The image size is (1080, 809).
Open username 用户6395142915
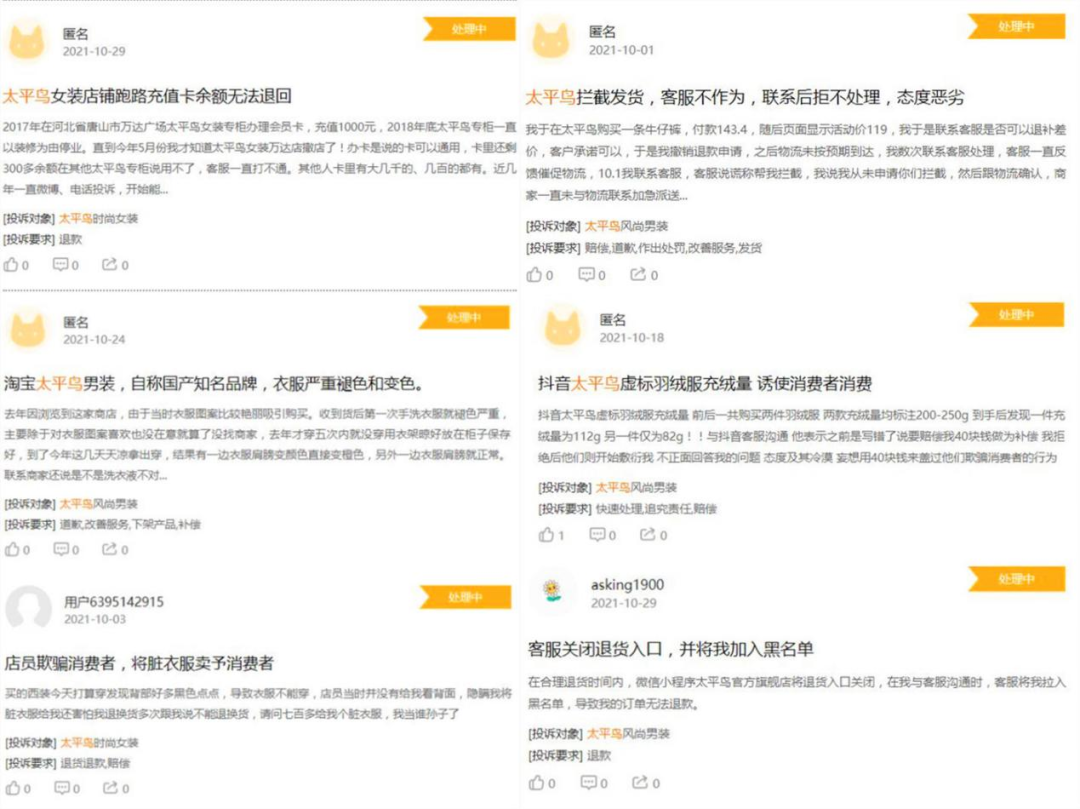tap(114, 602)
